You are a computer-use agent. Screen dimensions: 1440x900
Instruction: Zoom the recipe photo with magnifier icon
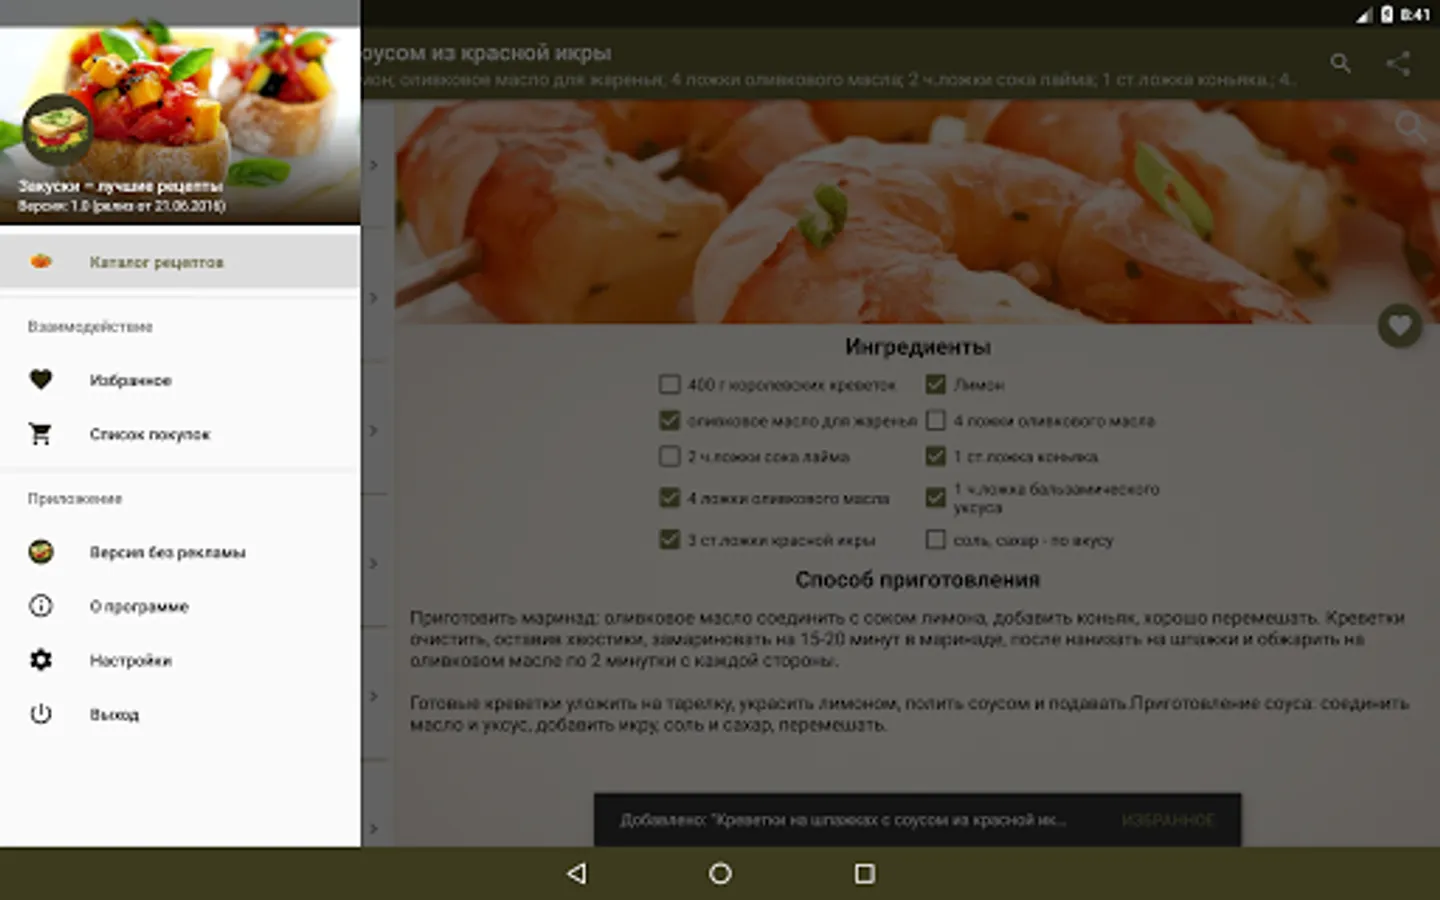pos(1410,126)
